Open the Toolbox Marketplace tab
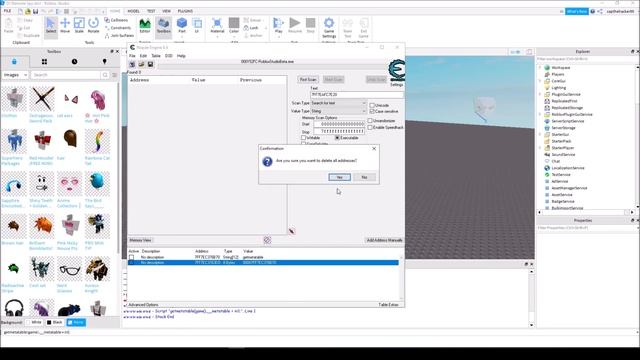The image size is (640, 360). point(14,62)
